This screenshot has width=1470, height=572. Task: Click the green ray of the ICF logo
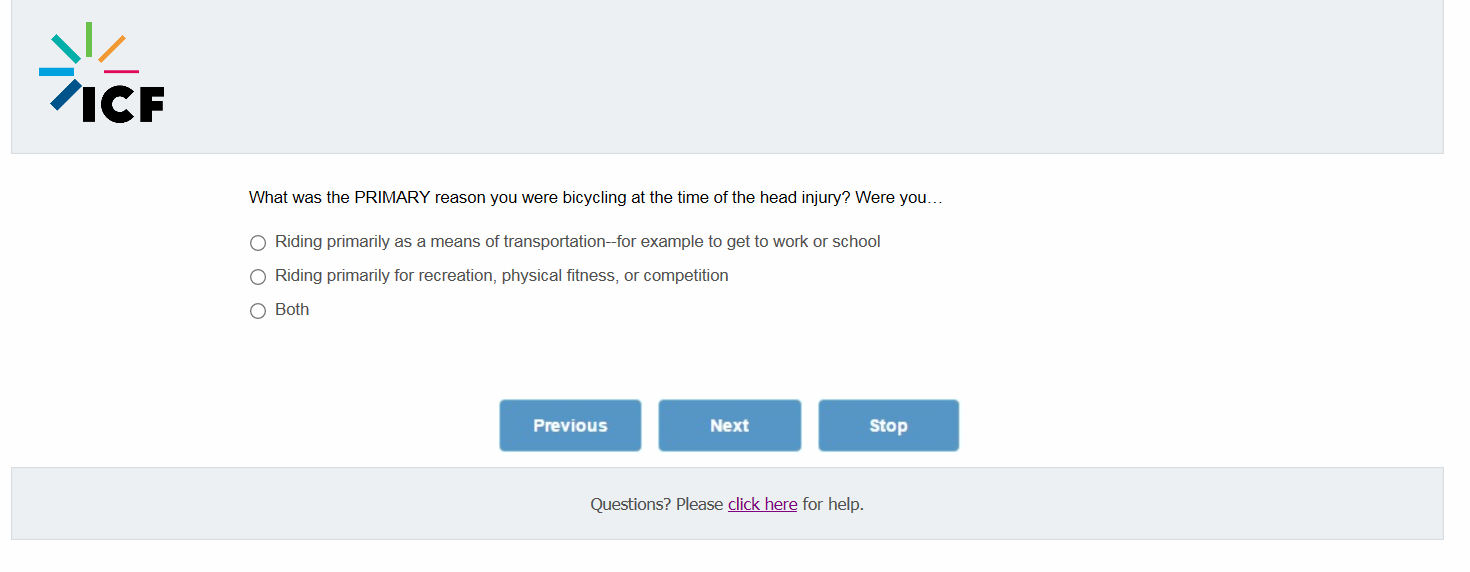[x=89, y=39]
